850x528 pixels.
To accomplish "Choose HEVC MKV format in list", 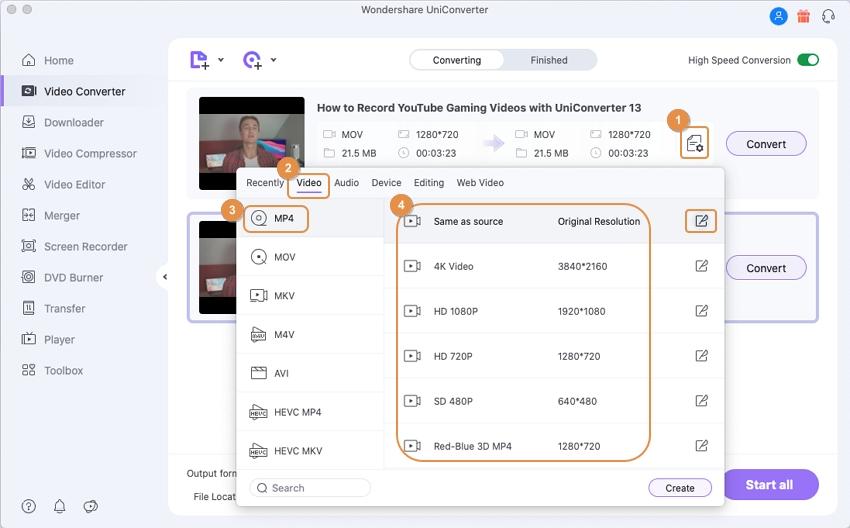I will 310,450.
